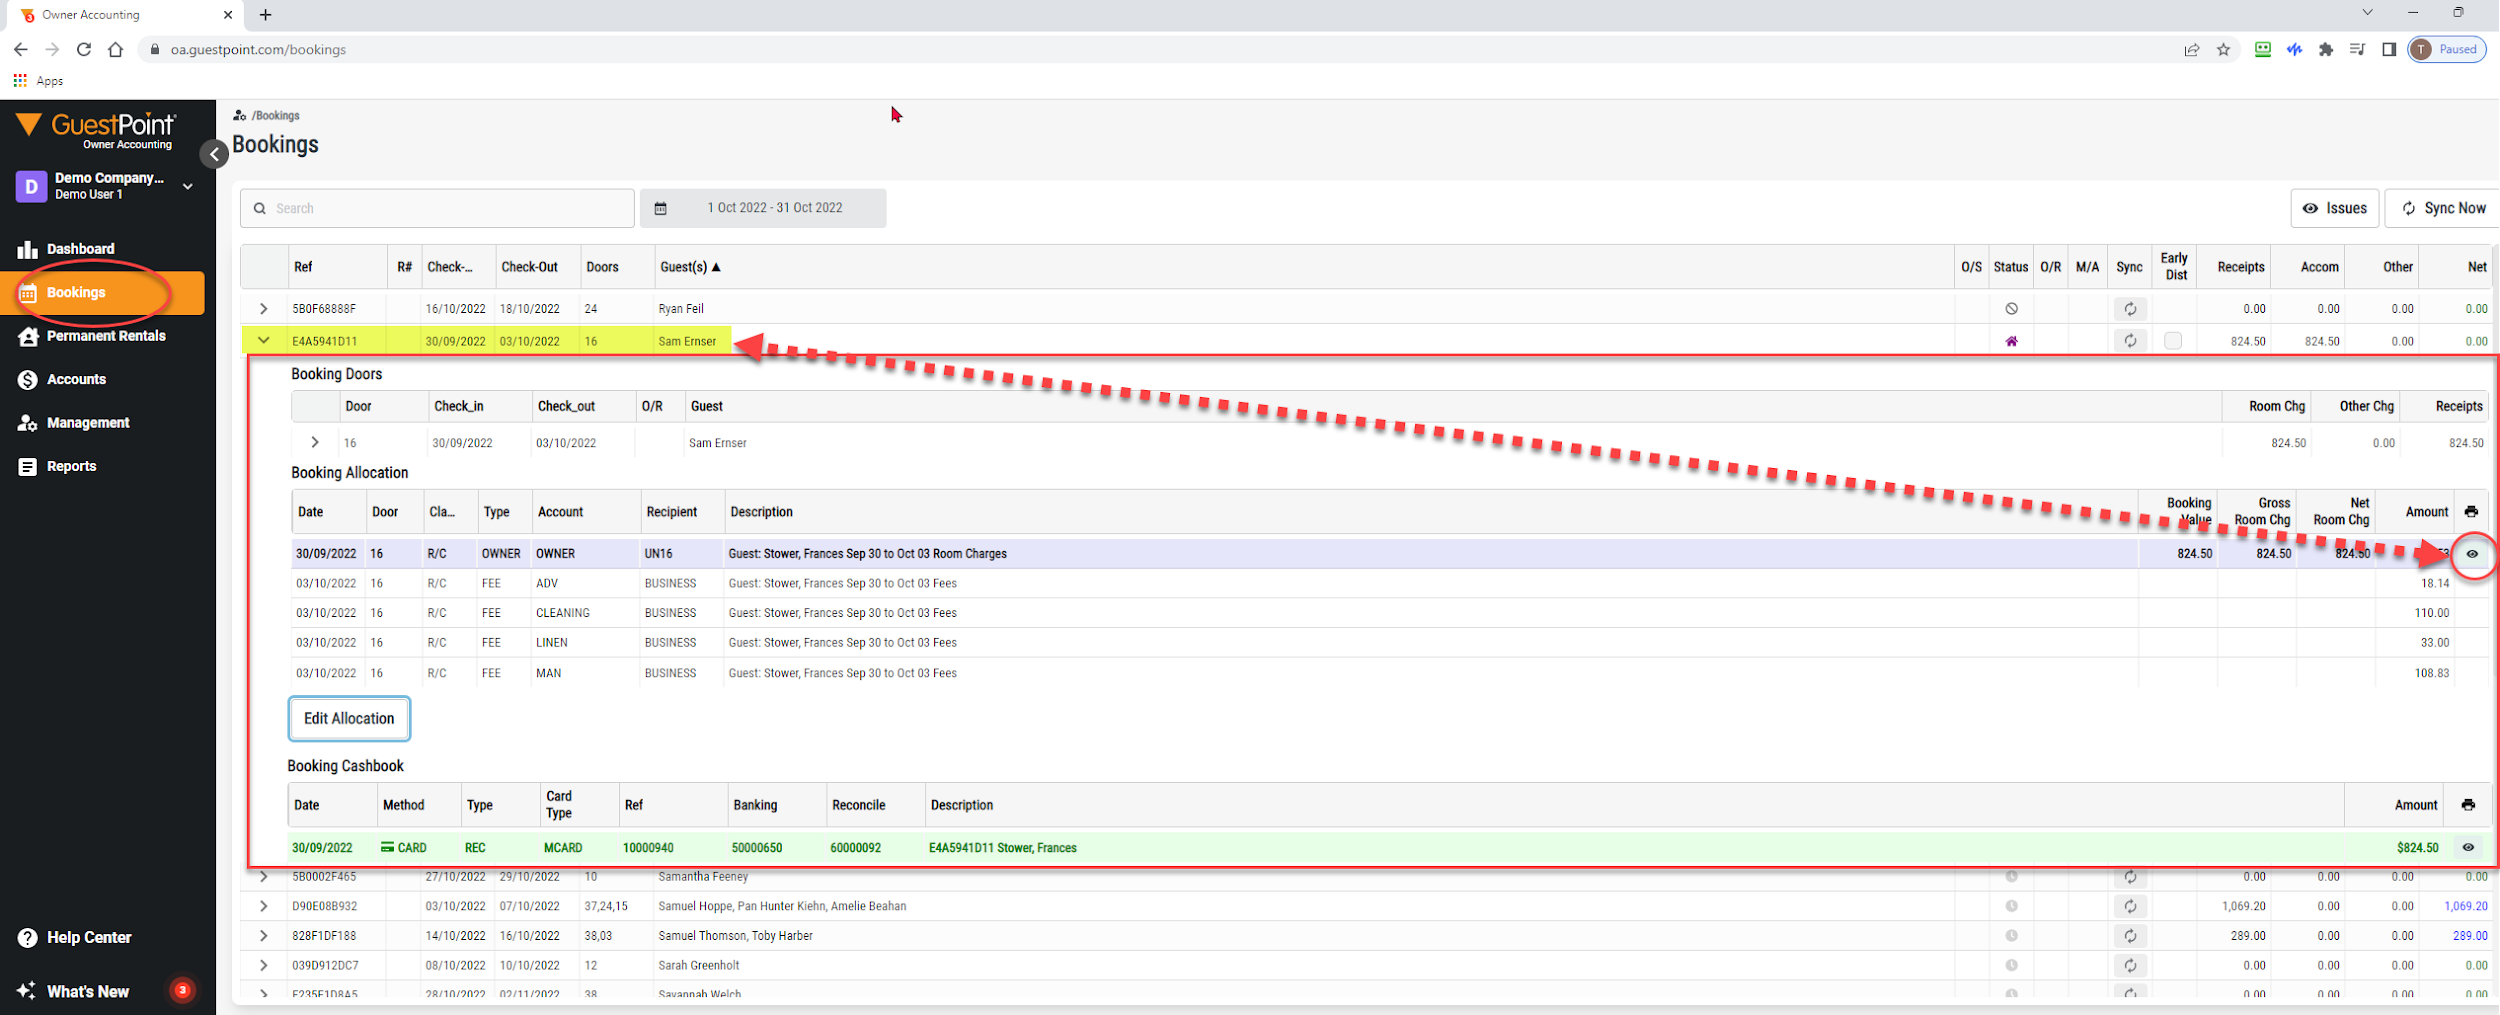Viewport: 2500px width, 1015px height.
Task: Open the Reports section
Action: [71, 466]
